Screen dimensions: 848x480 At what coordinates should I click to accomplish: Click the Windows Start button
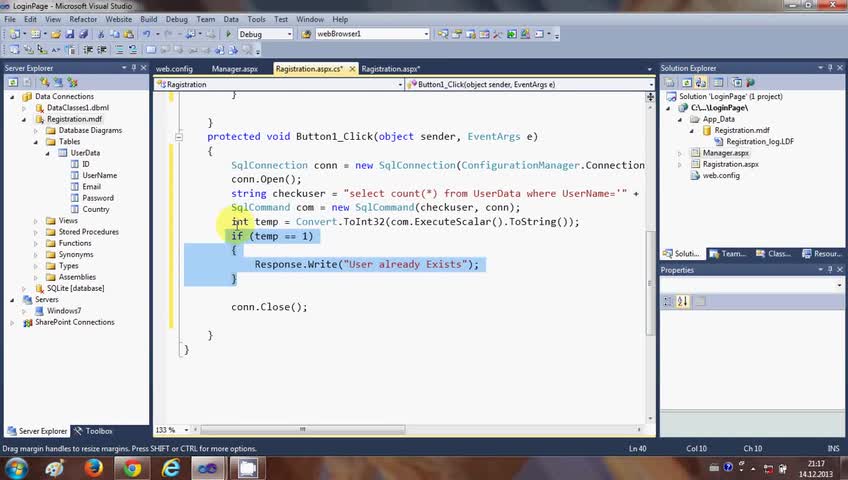pos(16,468)
